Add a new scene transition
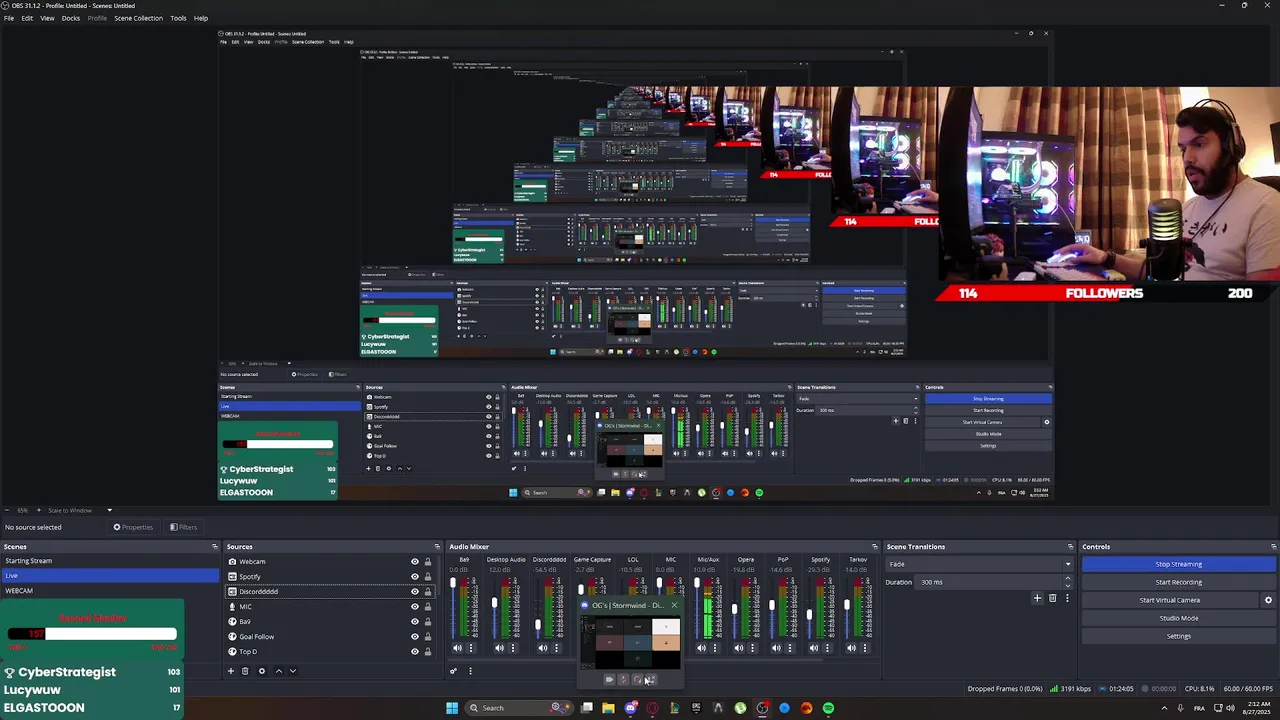Viewport: 1280px width, 720px height. coord(1037,598)
